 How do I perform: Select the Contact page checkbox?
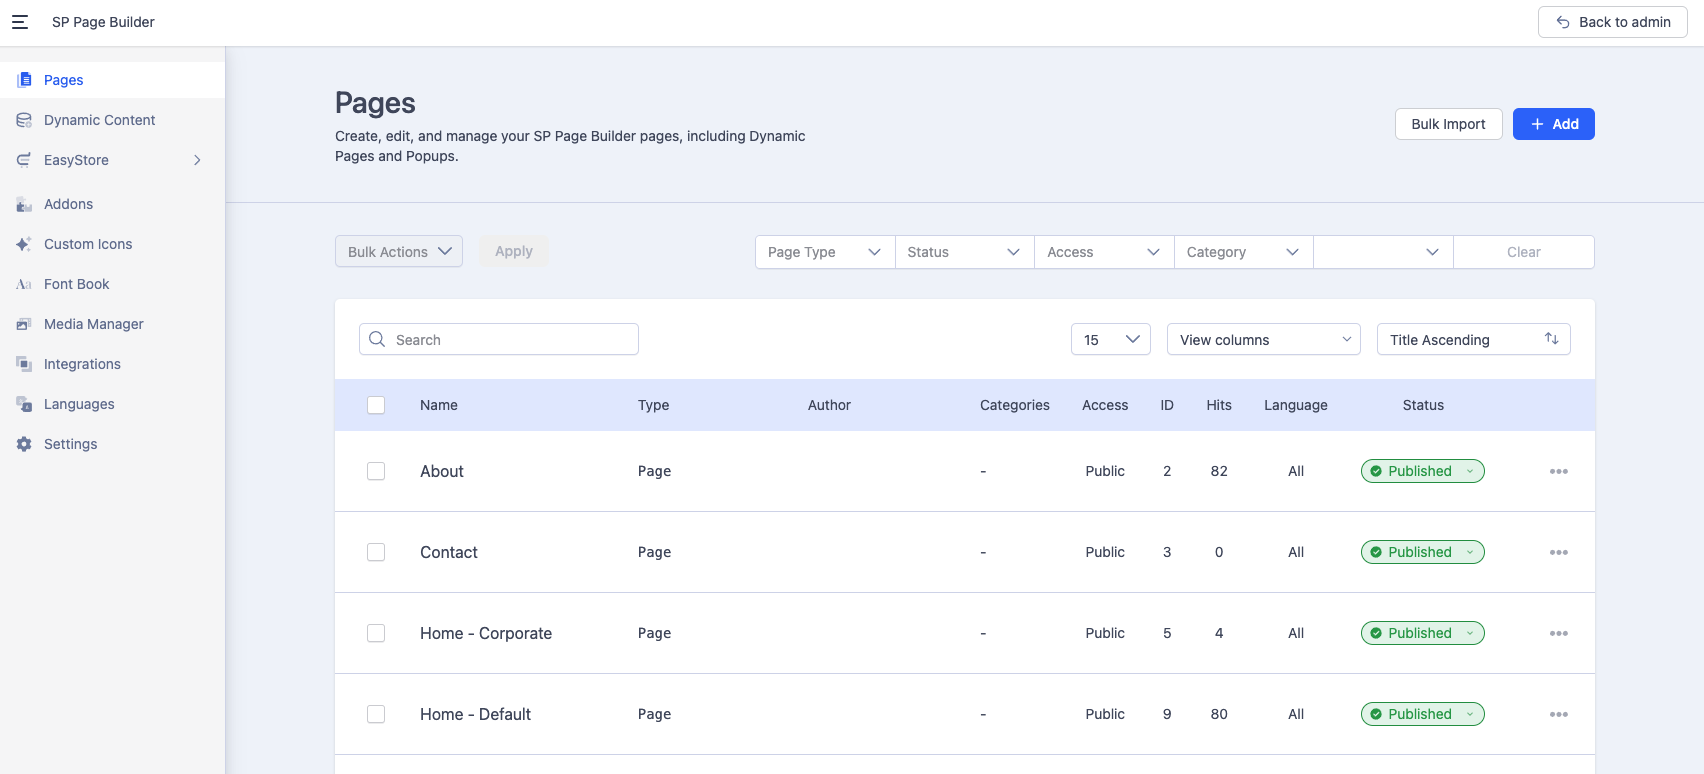pyautogui.click(x=376, y=552)
